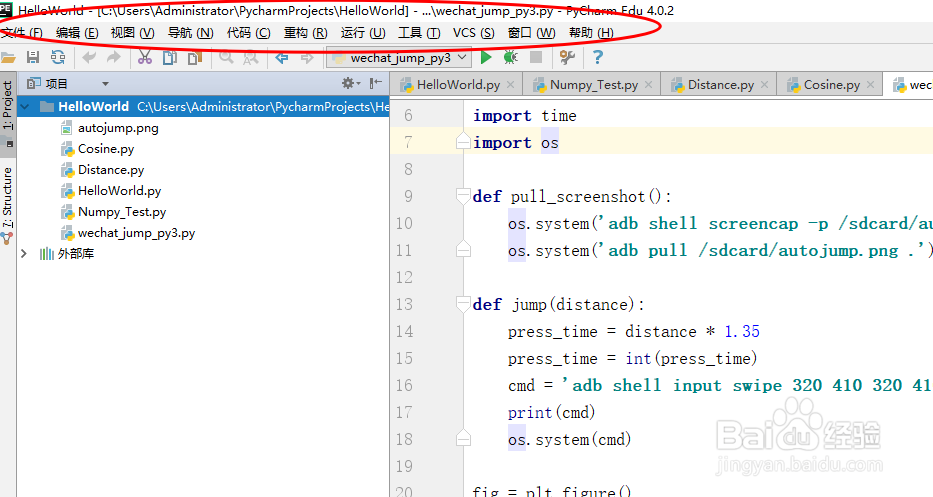Image resolution: width=933 pixels, height=497 pixels.
Task: Click the Replace toolbar icon
Action: [251, 58]
